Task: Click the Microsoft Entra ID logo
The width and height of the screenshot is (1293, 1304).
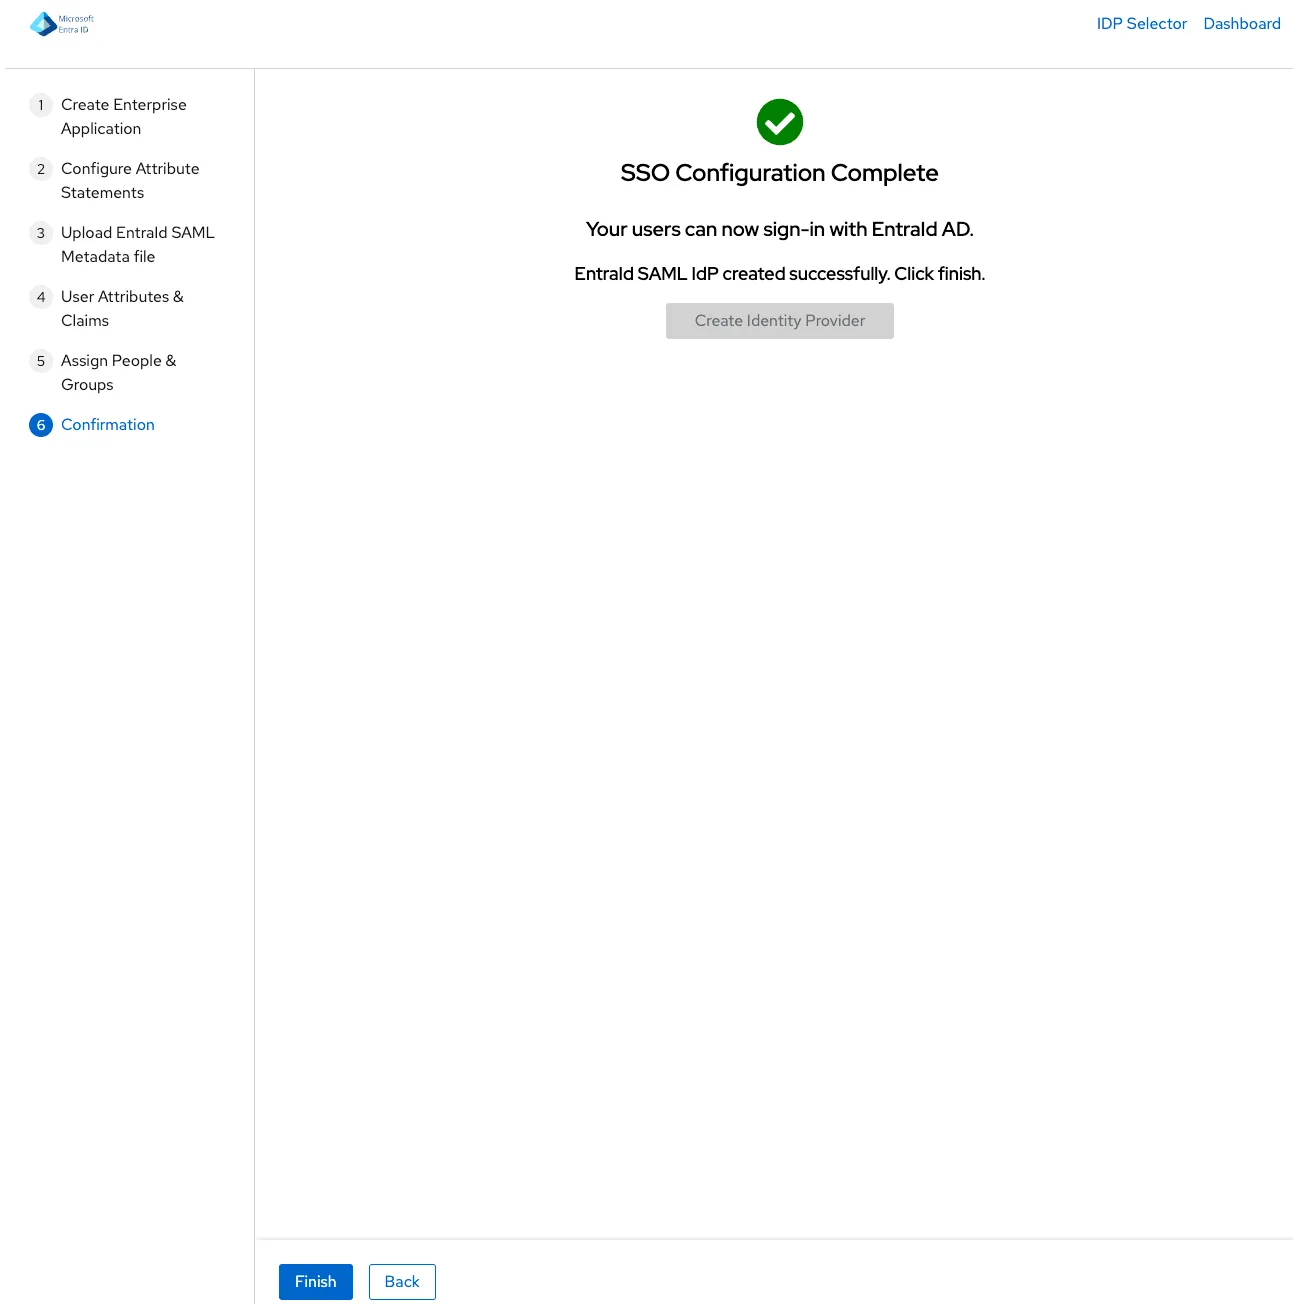Action: click(62, 24)
